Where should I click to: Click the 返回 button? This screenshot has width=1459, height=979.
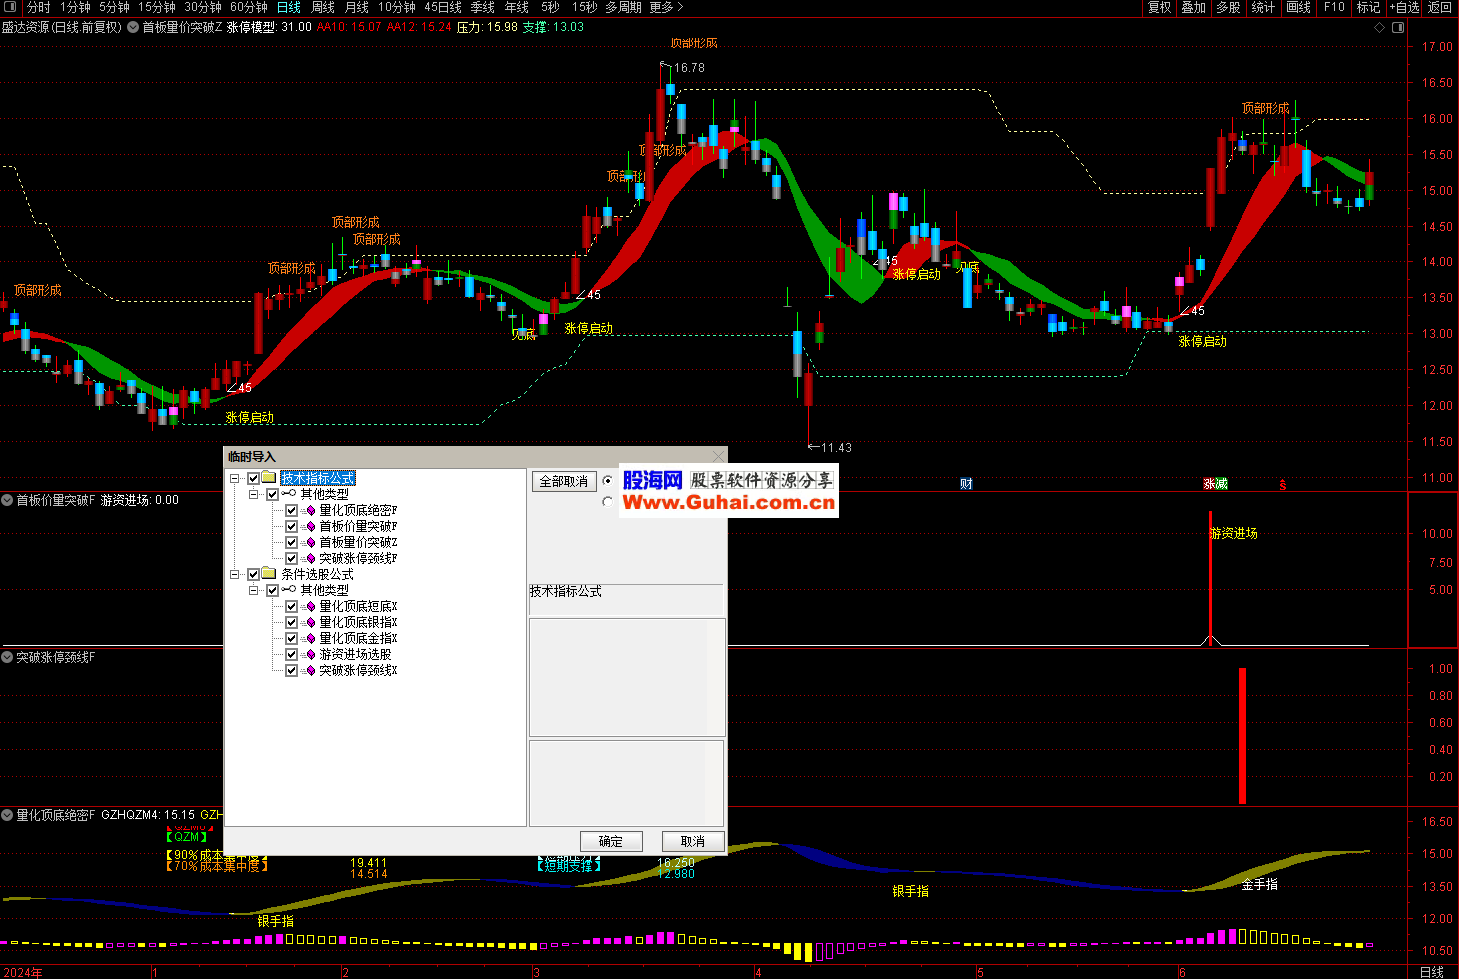[1440, 7]
